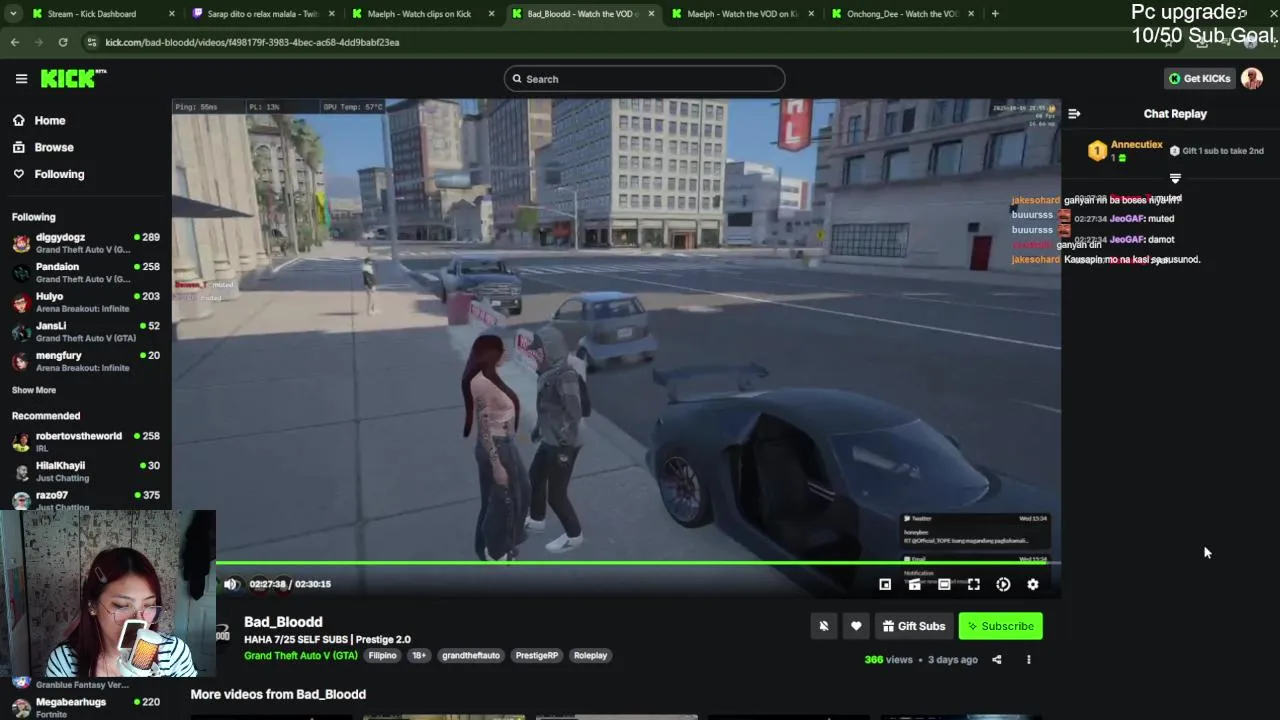
Task: Open the Bad_Bloodd channel name link
Action: (283, 622)
